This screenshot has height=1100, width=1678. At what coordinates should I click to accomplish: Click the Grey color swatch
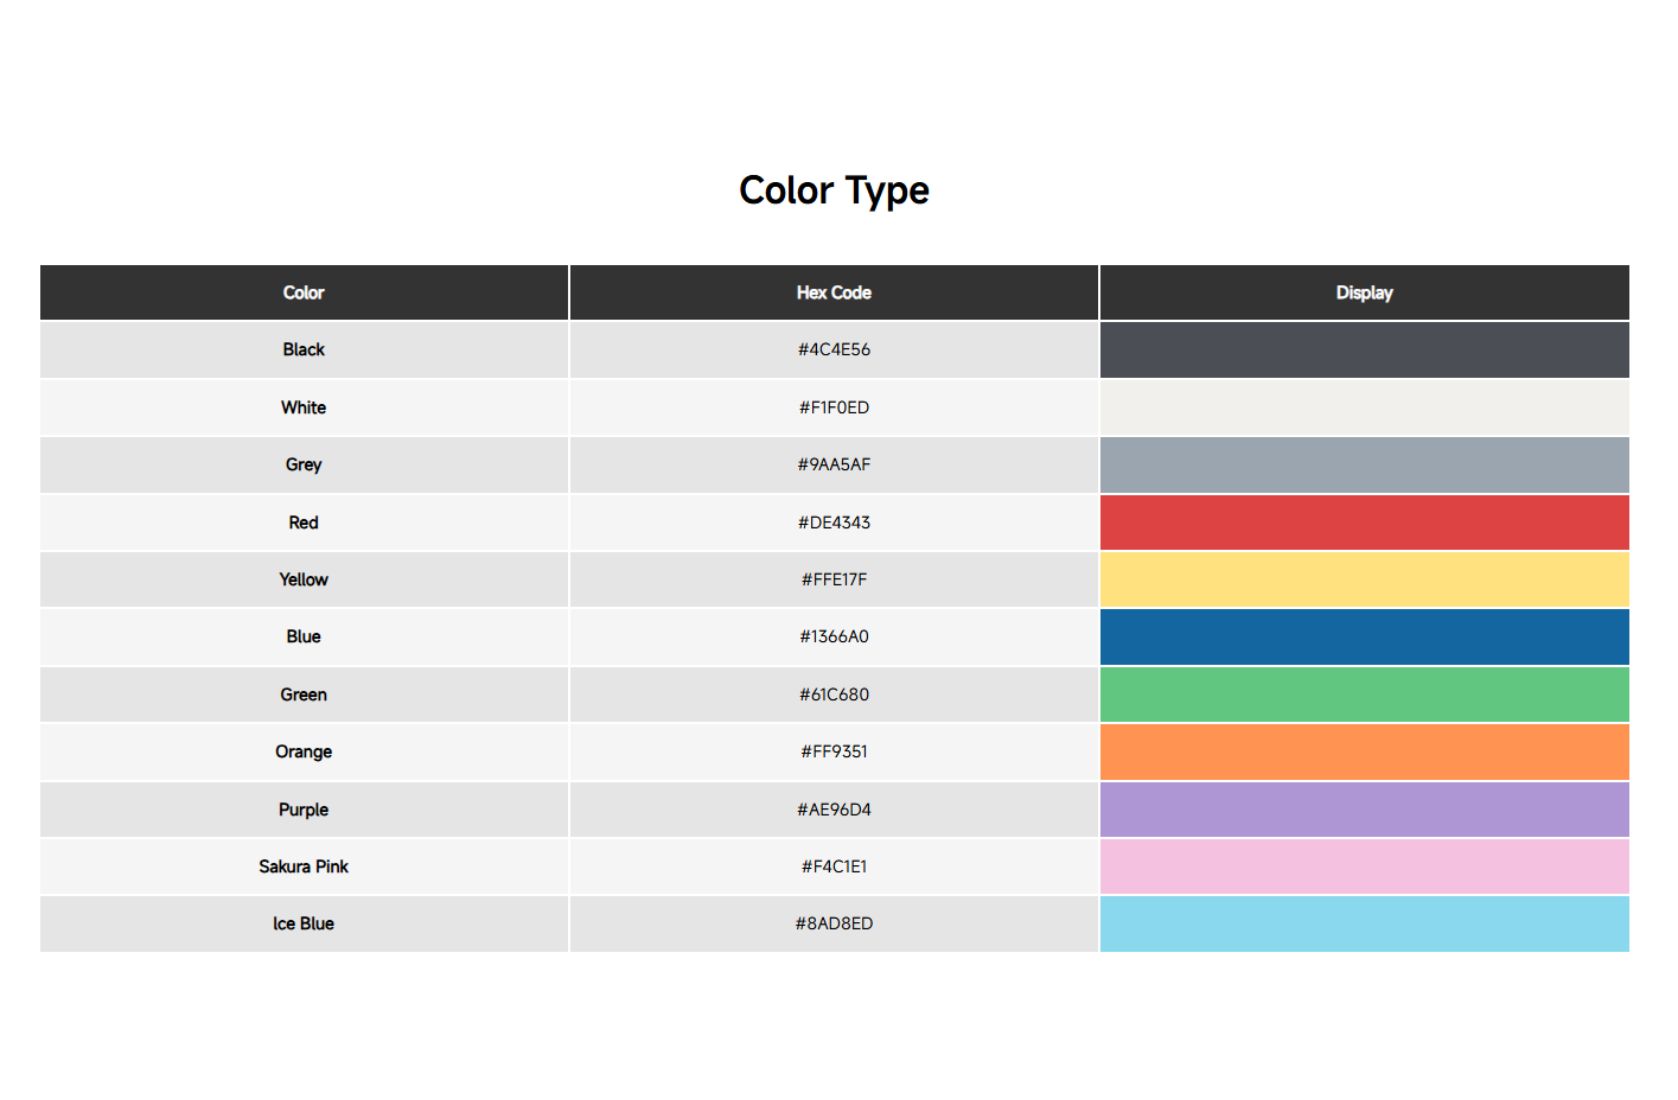pyautogui.click(x=1363, y=465)
